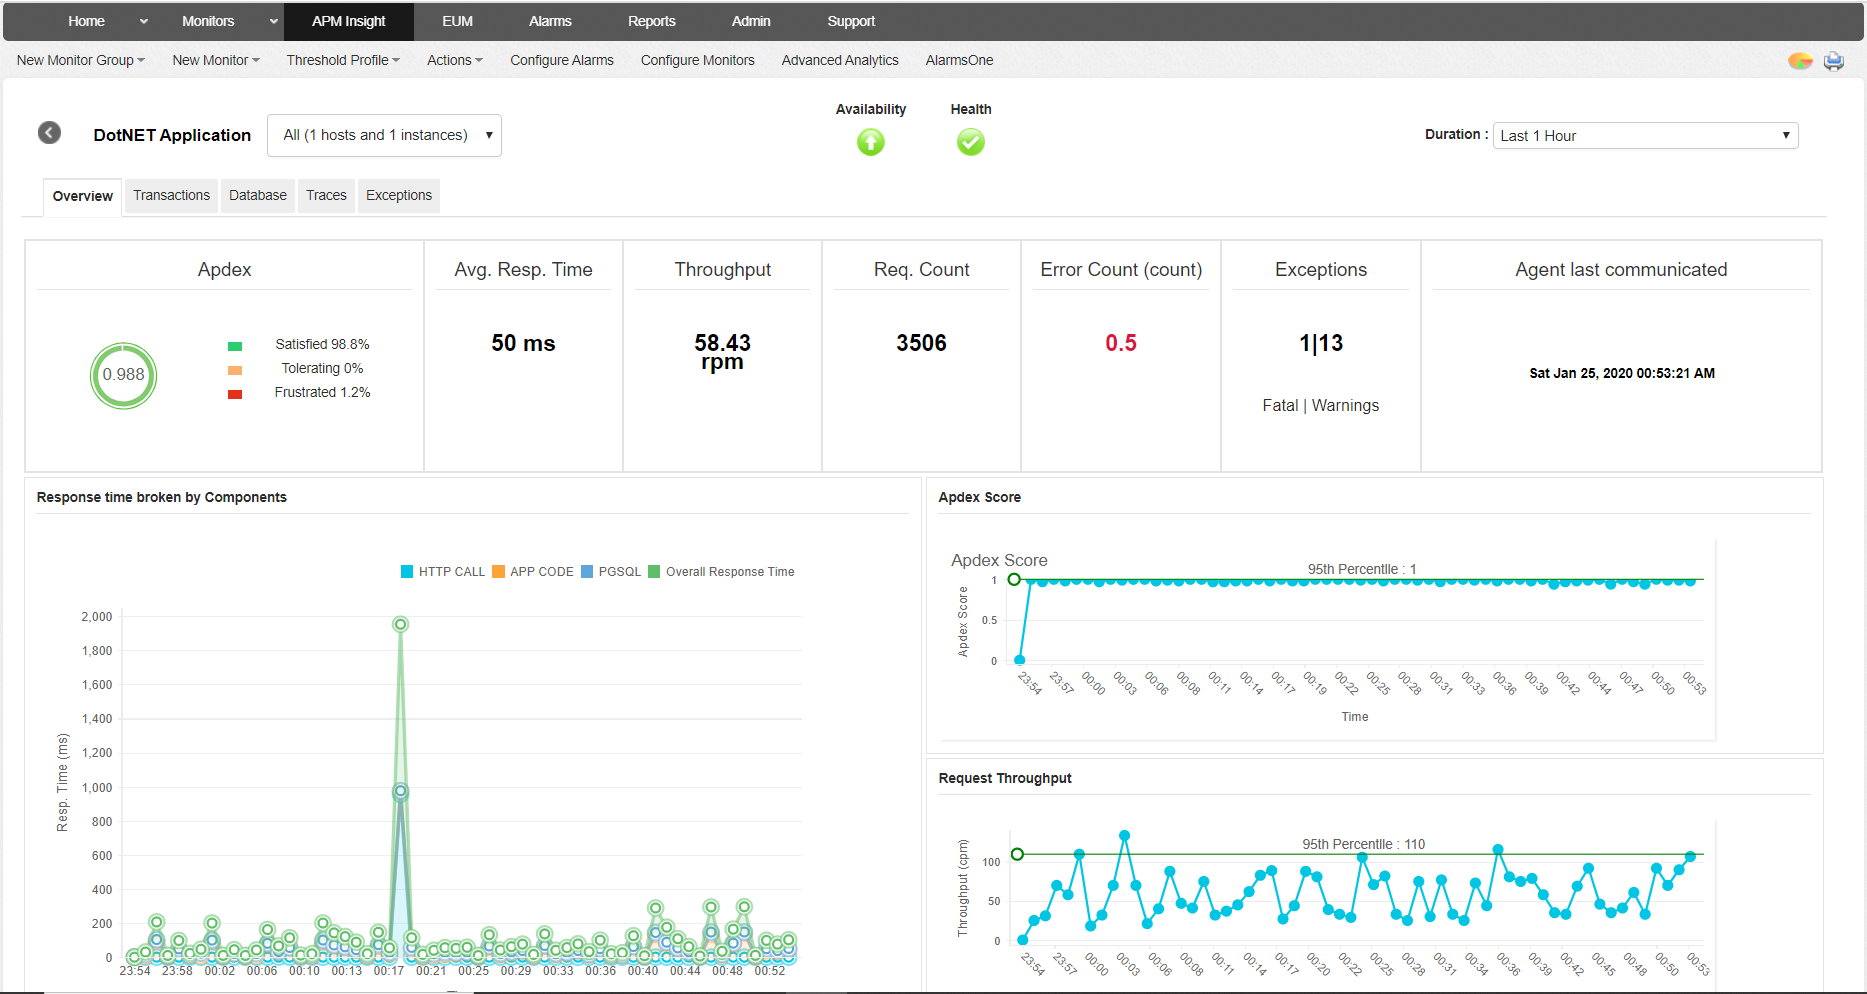Click the 0.988 Apdex score gauge
Image resolution: width=1867 pixels, height=994 pixels.
pyautogui.click(x=123, y=375)
